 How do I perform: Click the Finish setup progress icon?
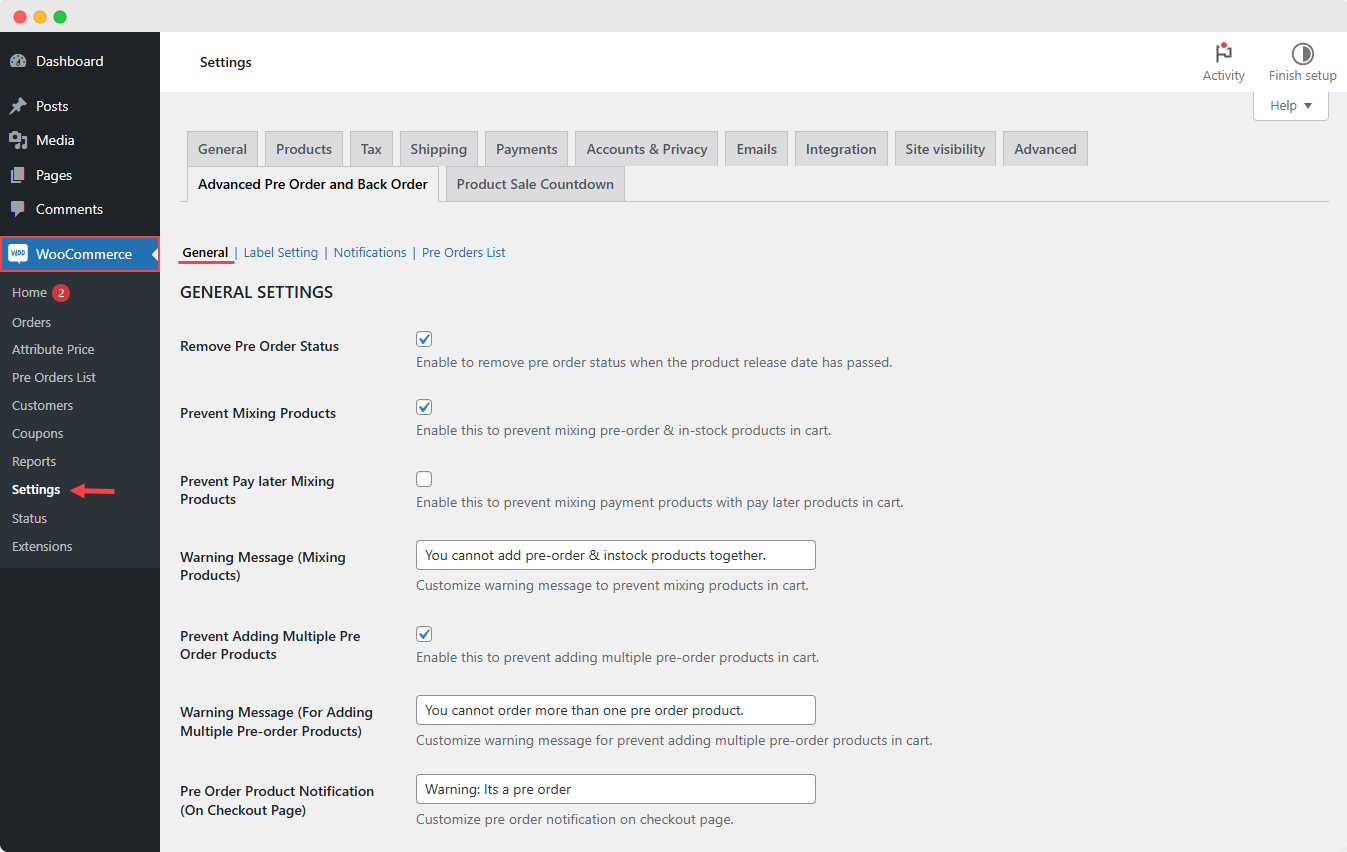click(x=1302, y=54)
